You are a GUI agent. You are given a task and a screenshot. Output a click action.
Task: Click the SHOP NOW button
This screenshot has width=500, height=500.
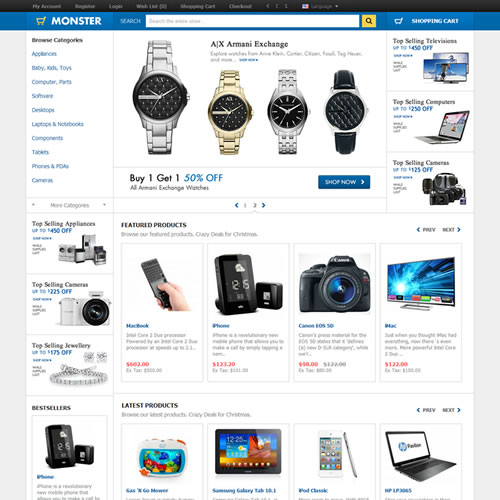344,182
